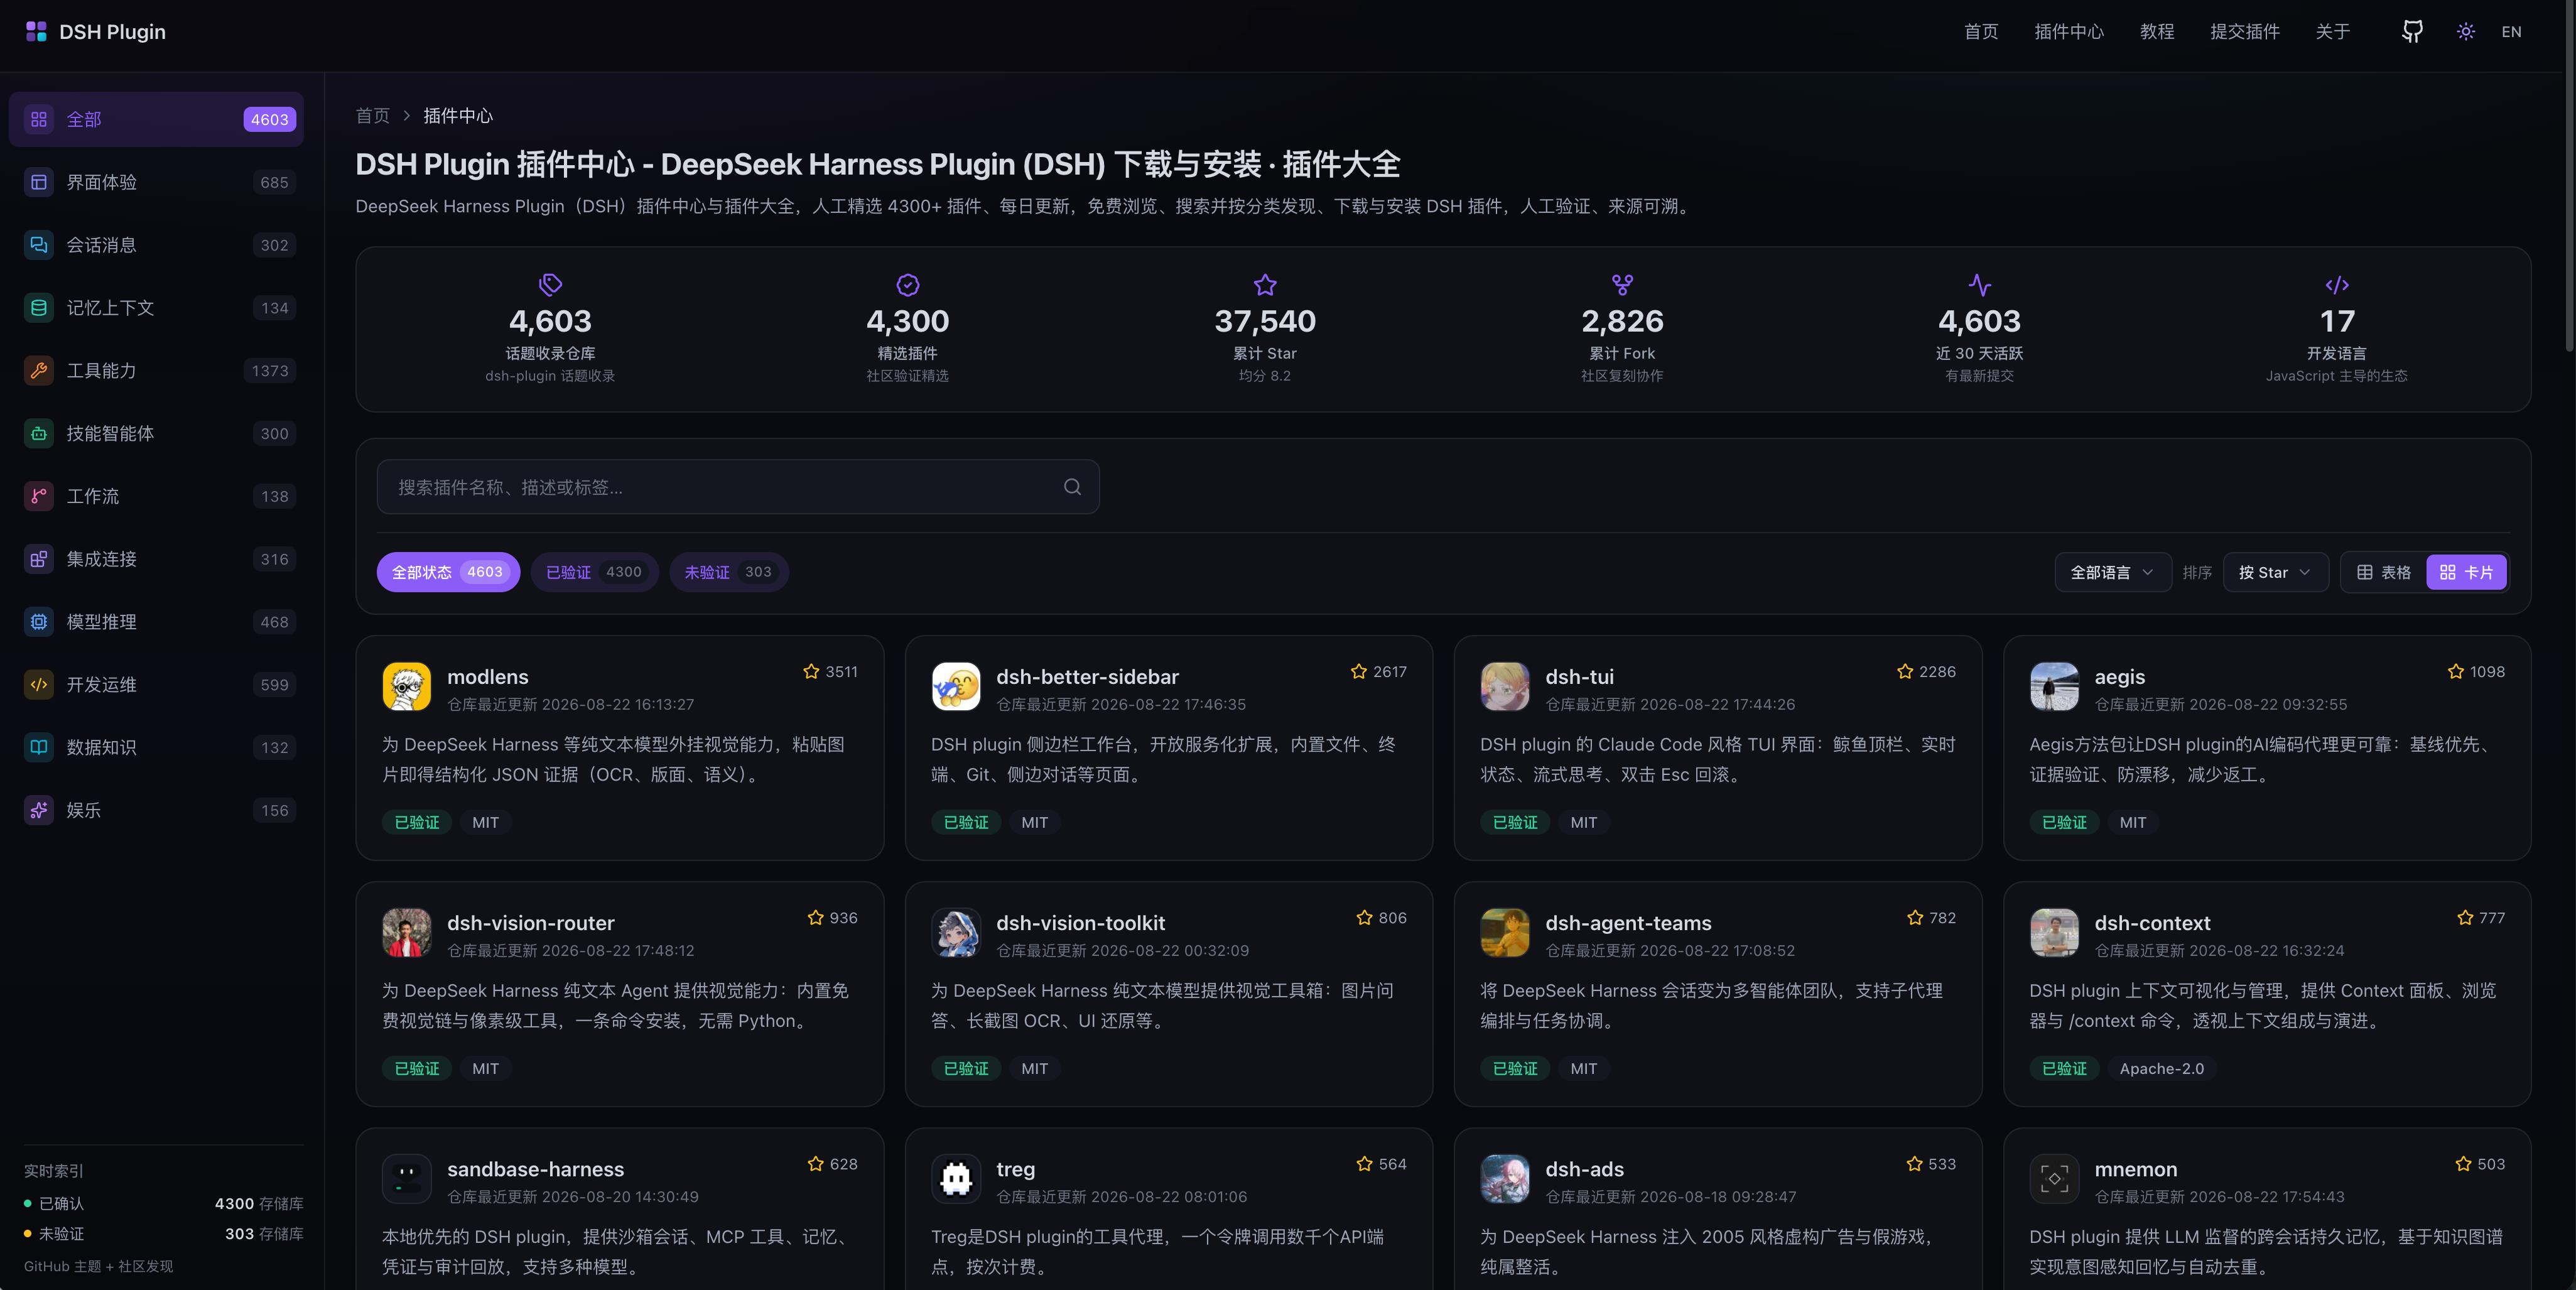Open the GitHub repository icon
This screenshot has height=1290, width=2576.
(2412, 32)
